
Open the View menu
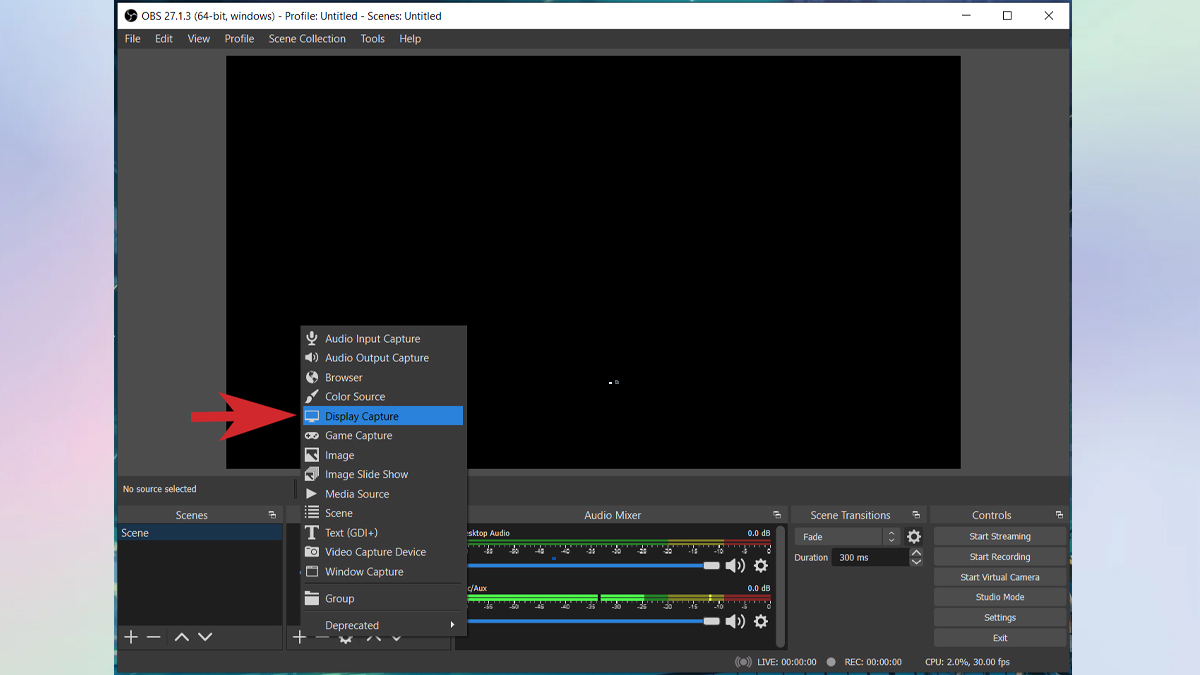tap(199, 39)
